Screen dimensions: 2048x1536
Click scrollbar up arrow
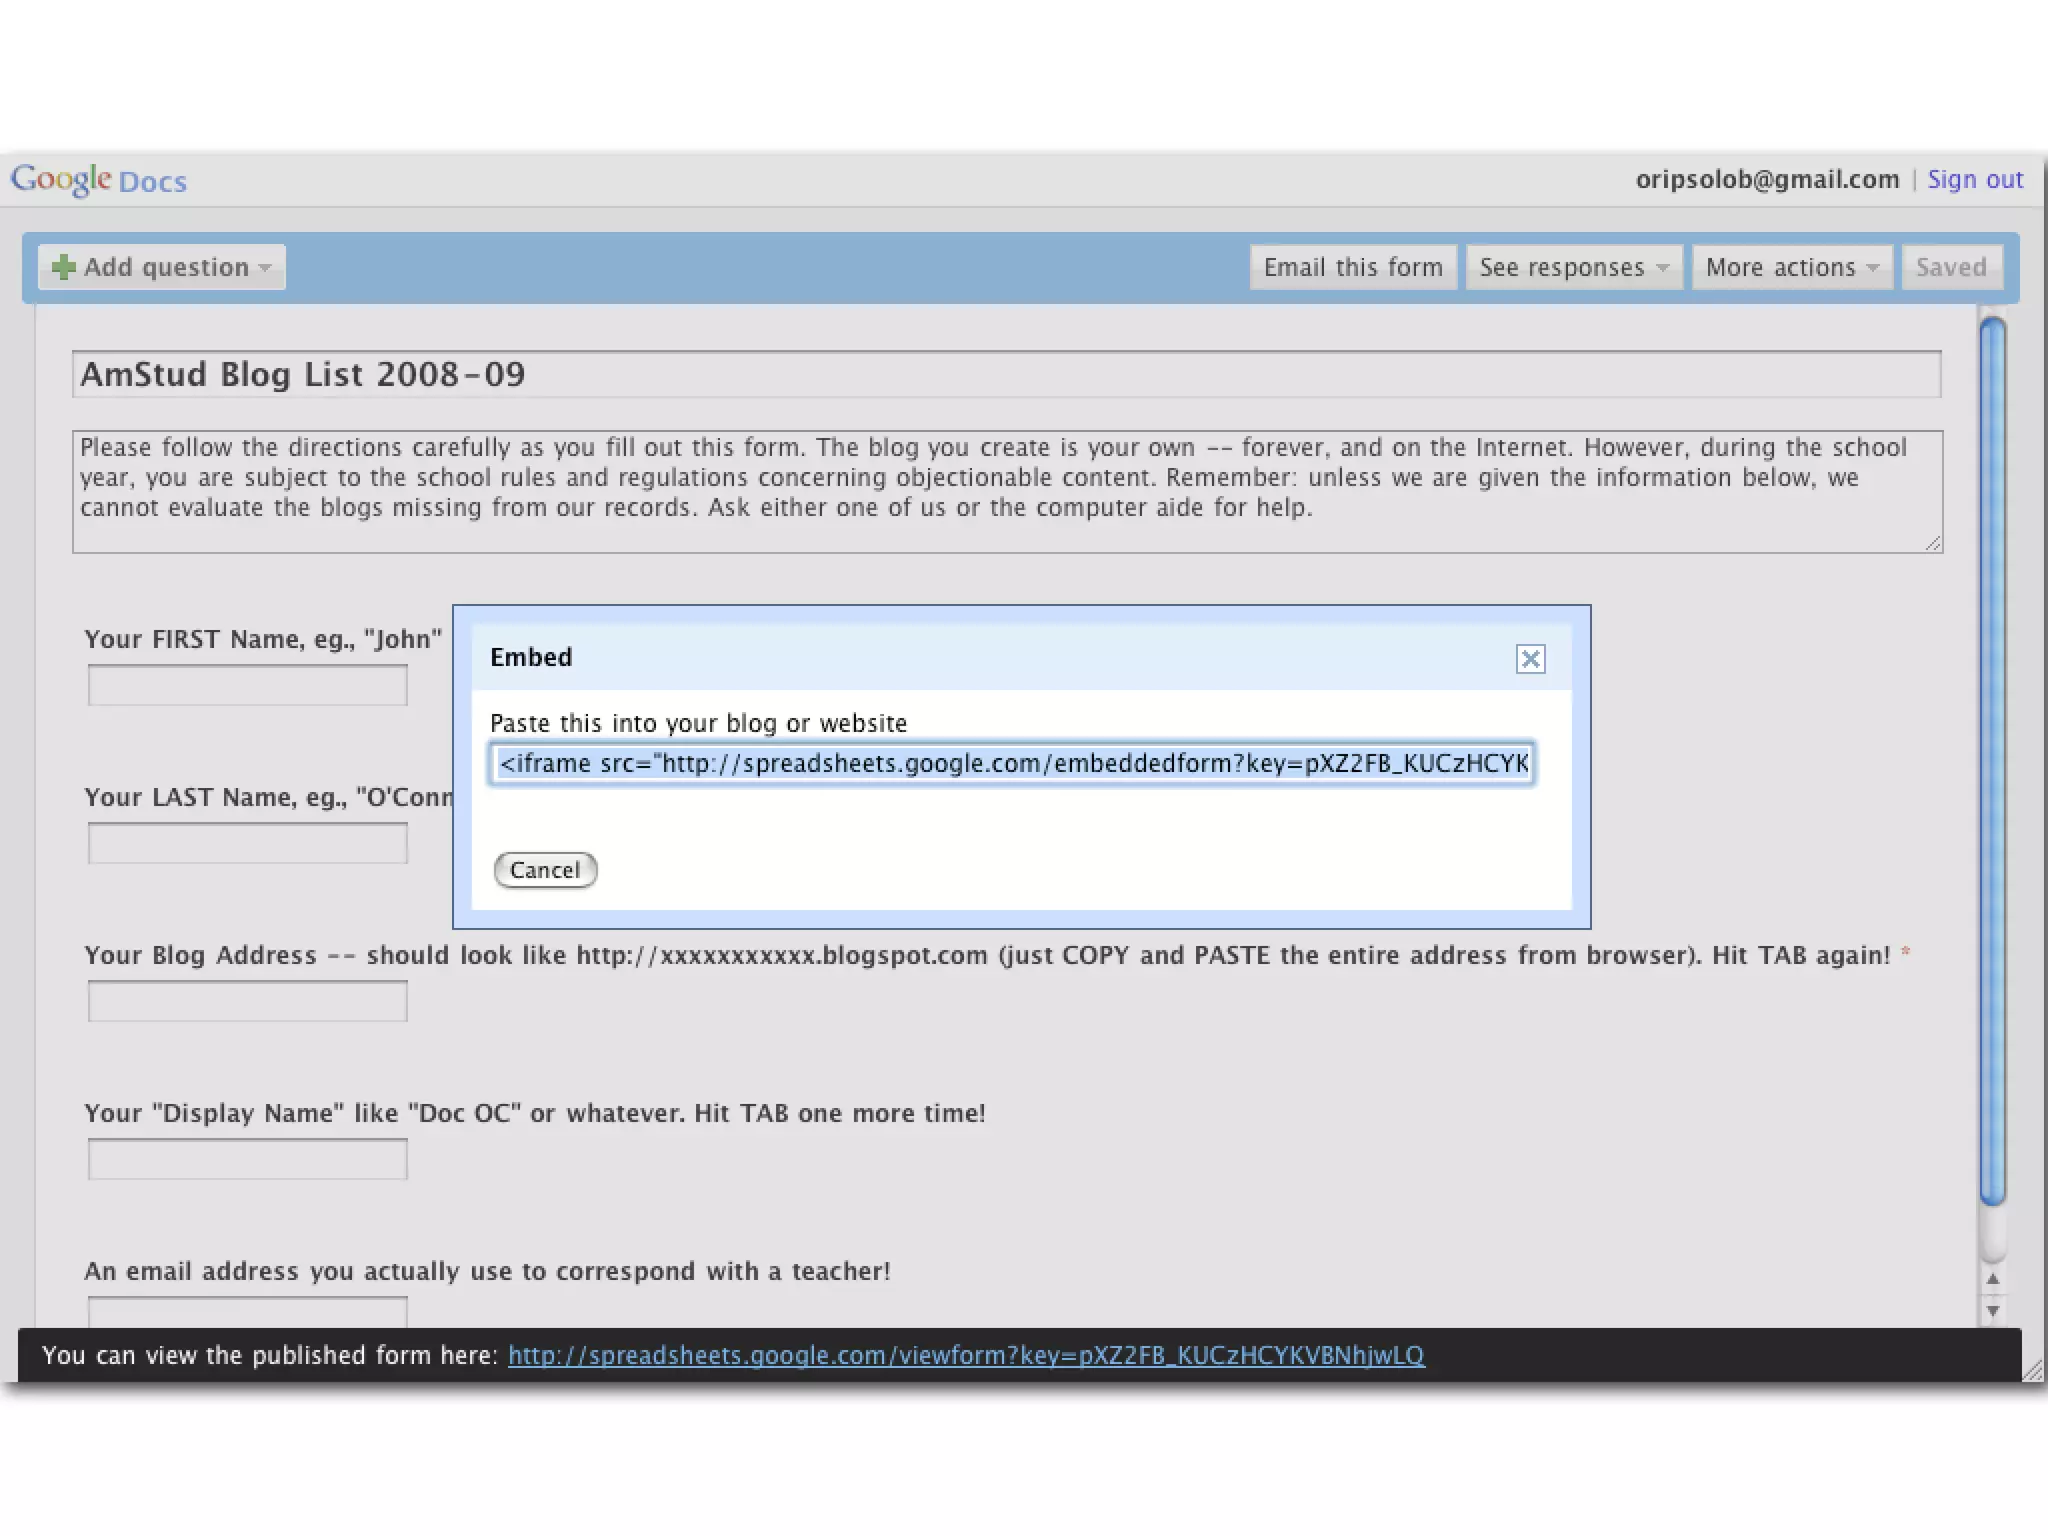coord(1992,1279)
